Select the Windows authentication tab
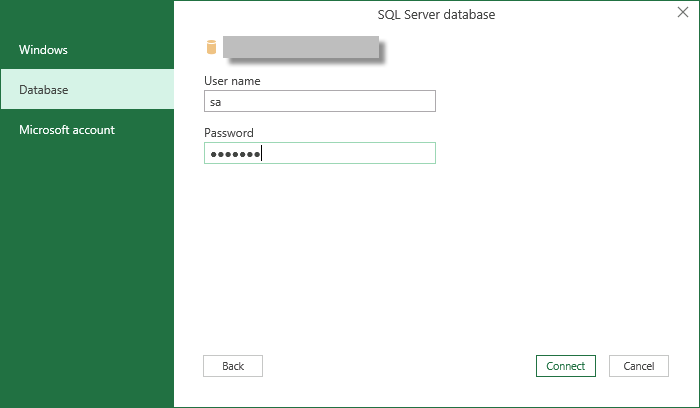The image size is (700, 408). (x=87, y=50)
